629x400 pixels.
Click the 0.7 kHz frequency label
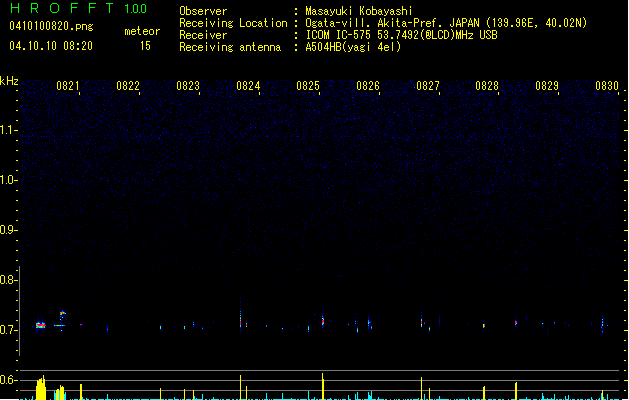point(8,330)
